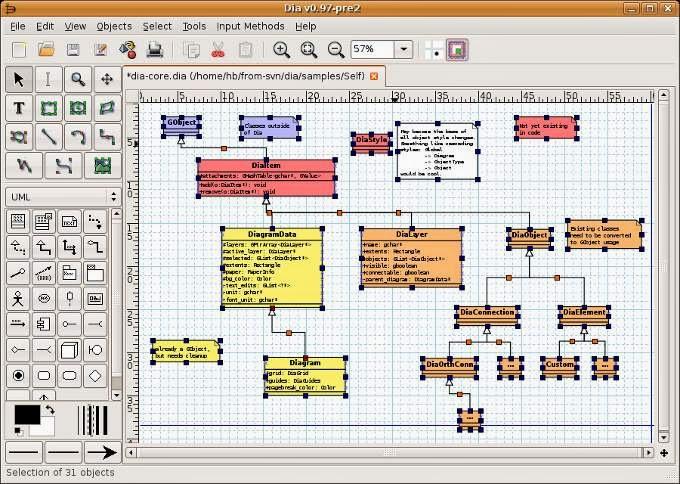Click the zoom-to-fit magnifier icon
Image resolution: width=680 pixels, height=484 pixels.
[x=309, y=49]
